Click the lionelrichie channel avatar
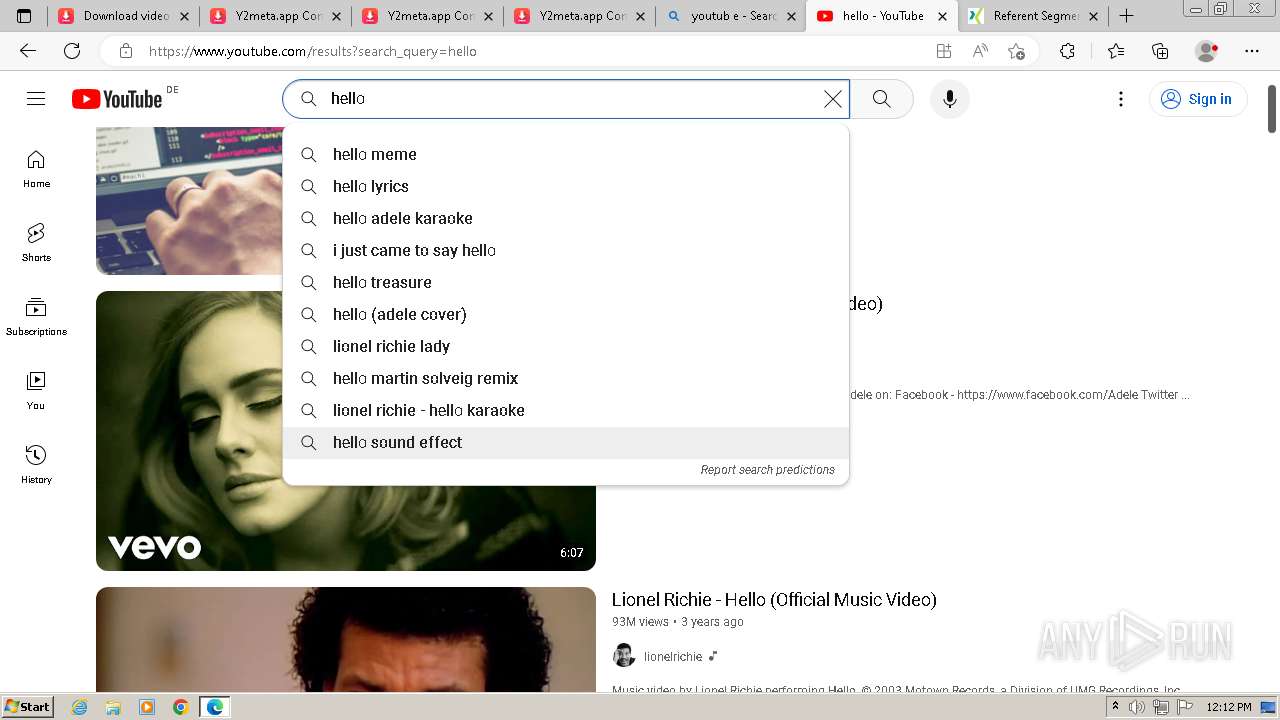 coord(624,656)
